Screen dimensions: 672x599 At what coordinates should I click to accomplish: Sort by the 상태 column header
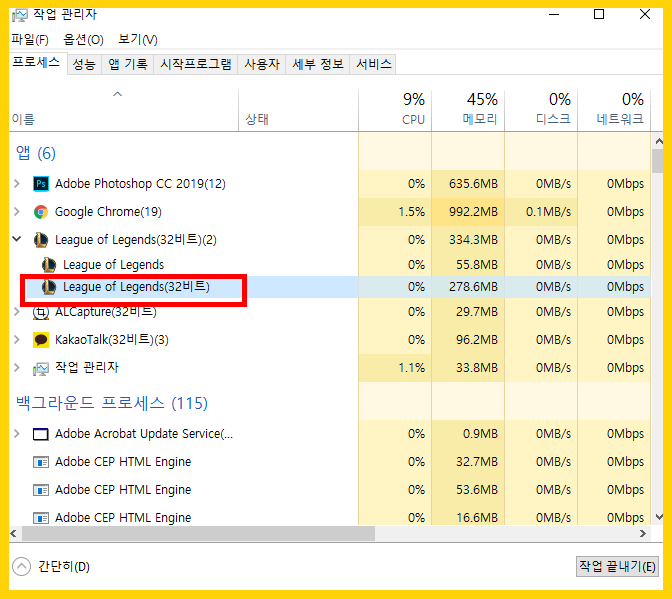pos(298,111)
